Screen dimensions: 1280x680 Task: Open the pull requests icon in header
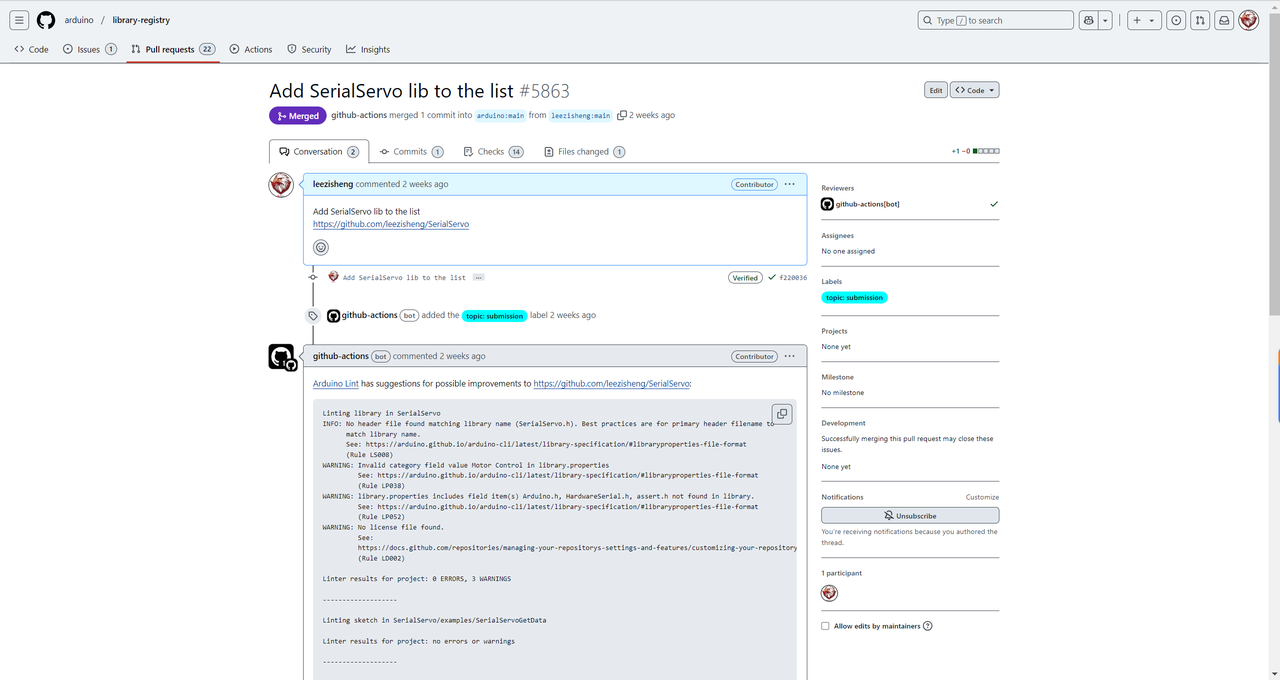click(1200, 20)
